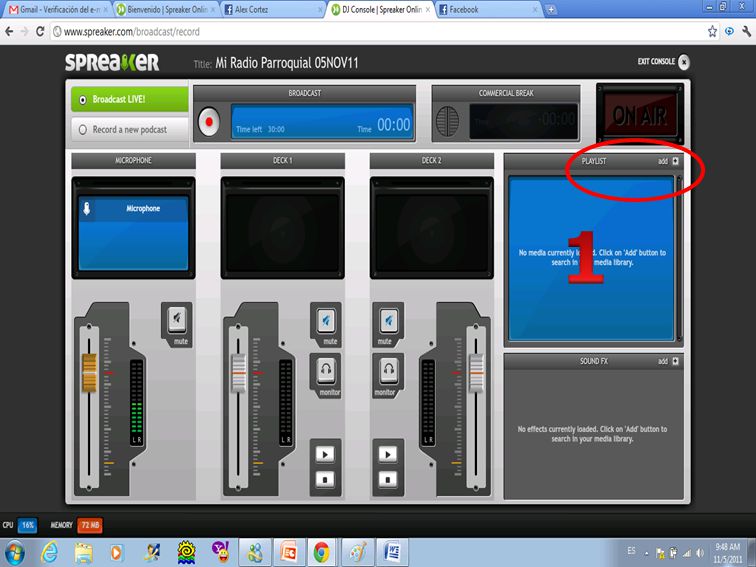Click the system tray volume icon
756x567 pixels.
point(700,553)
